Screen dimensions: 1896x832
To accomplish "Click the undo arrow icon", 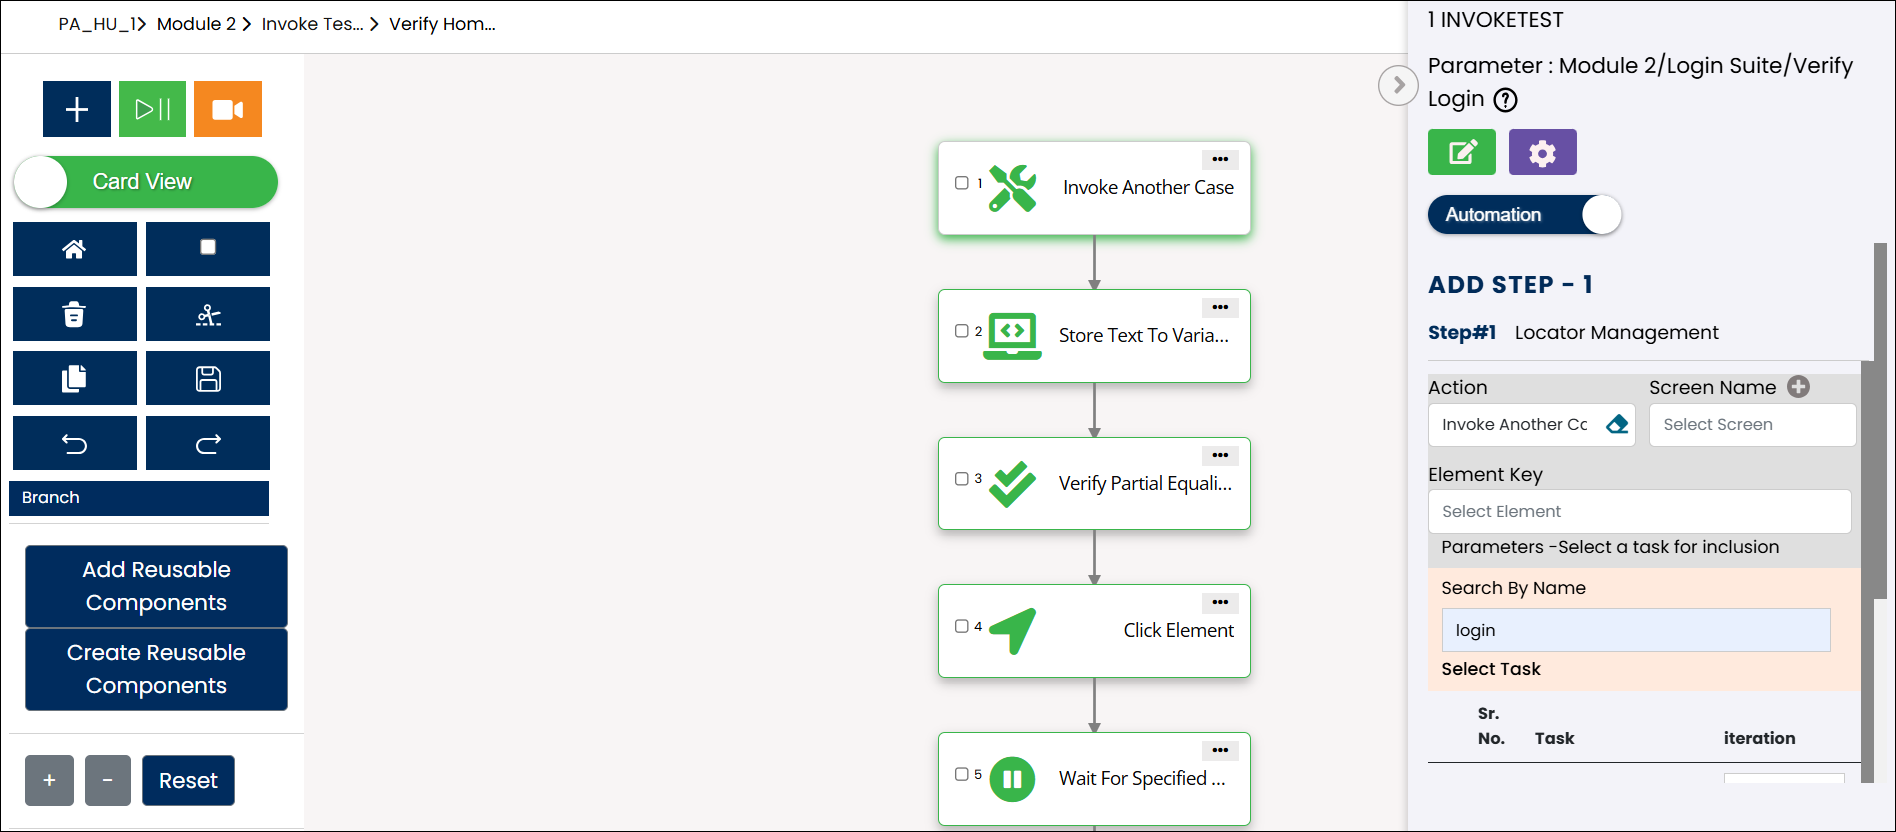I will [x=74, y=444].
